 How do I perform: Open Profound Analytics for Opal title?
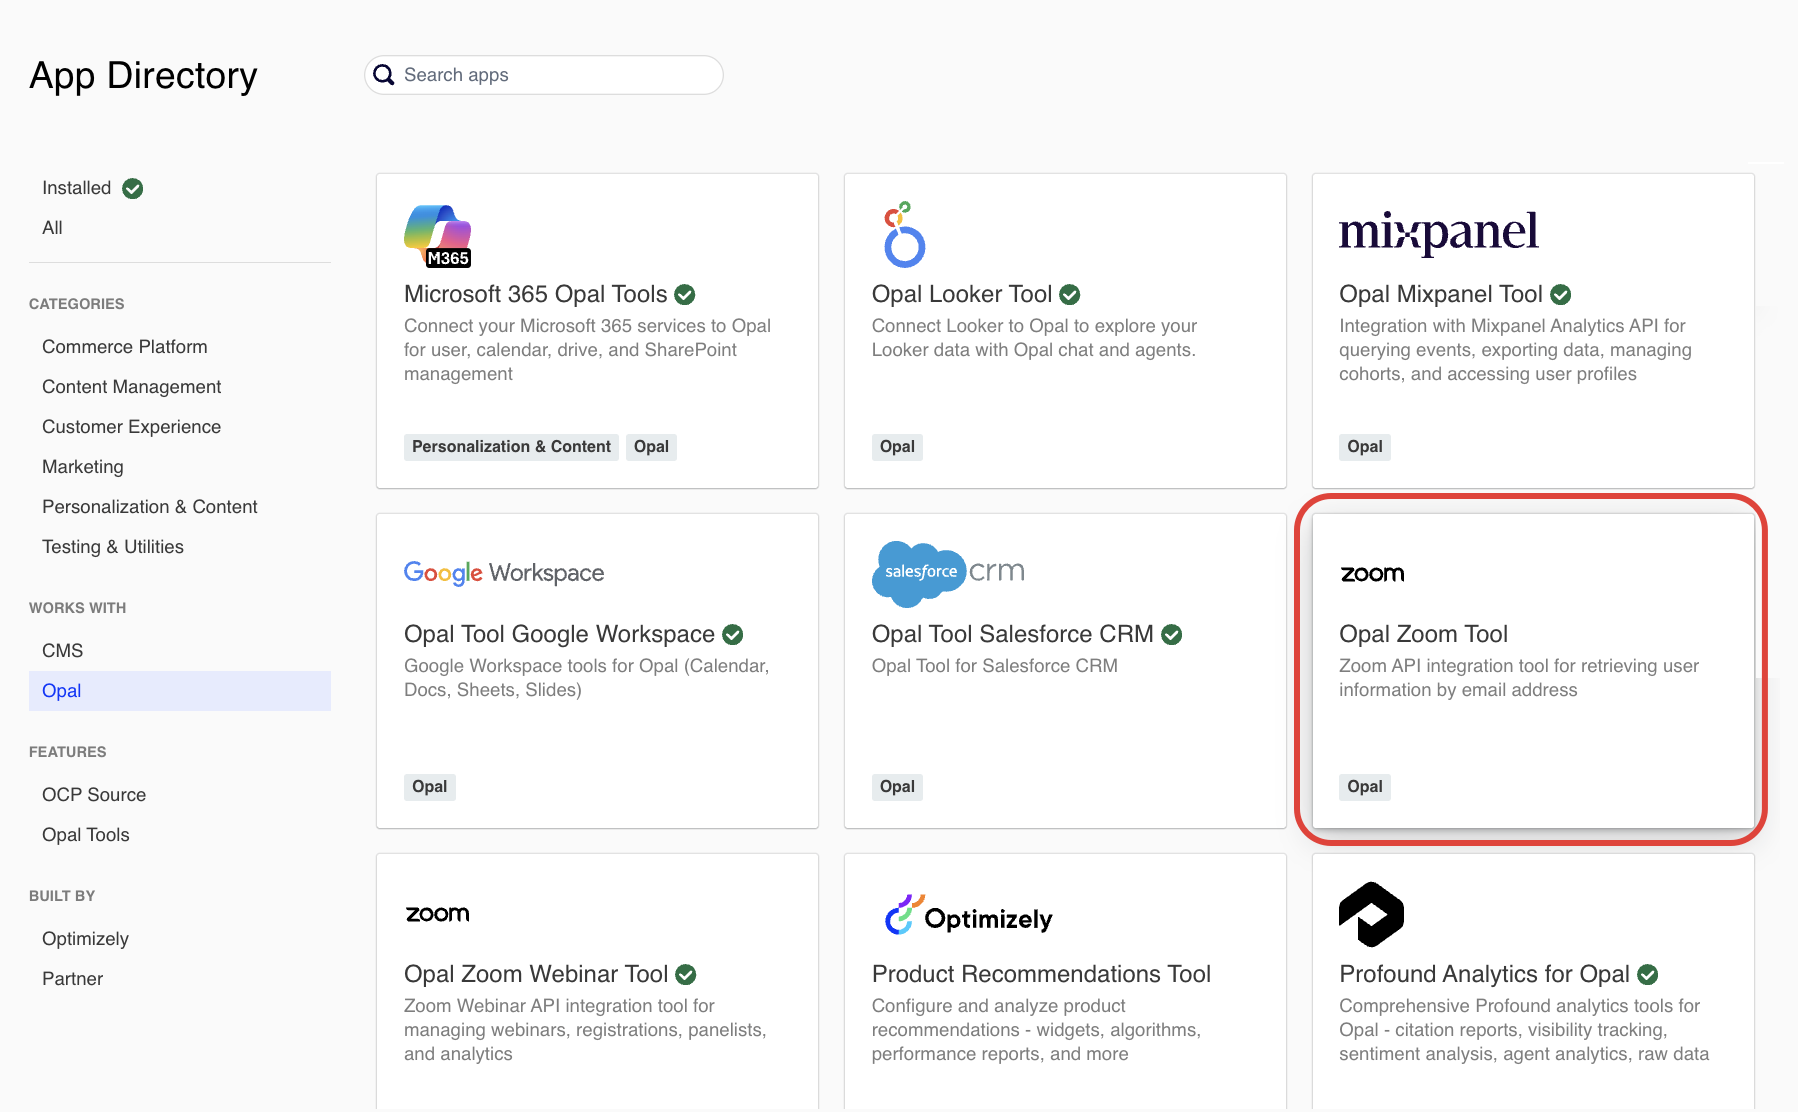pos(1484,974)
